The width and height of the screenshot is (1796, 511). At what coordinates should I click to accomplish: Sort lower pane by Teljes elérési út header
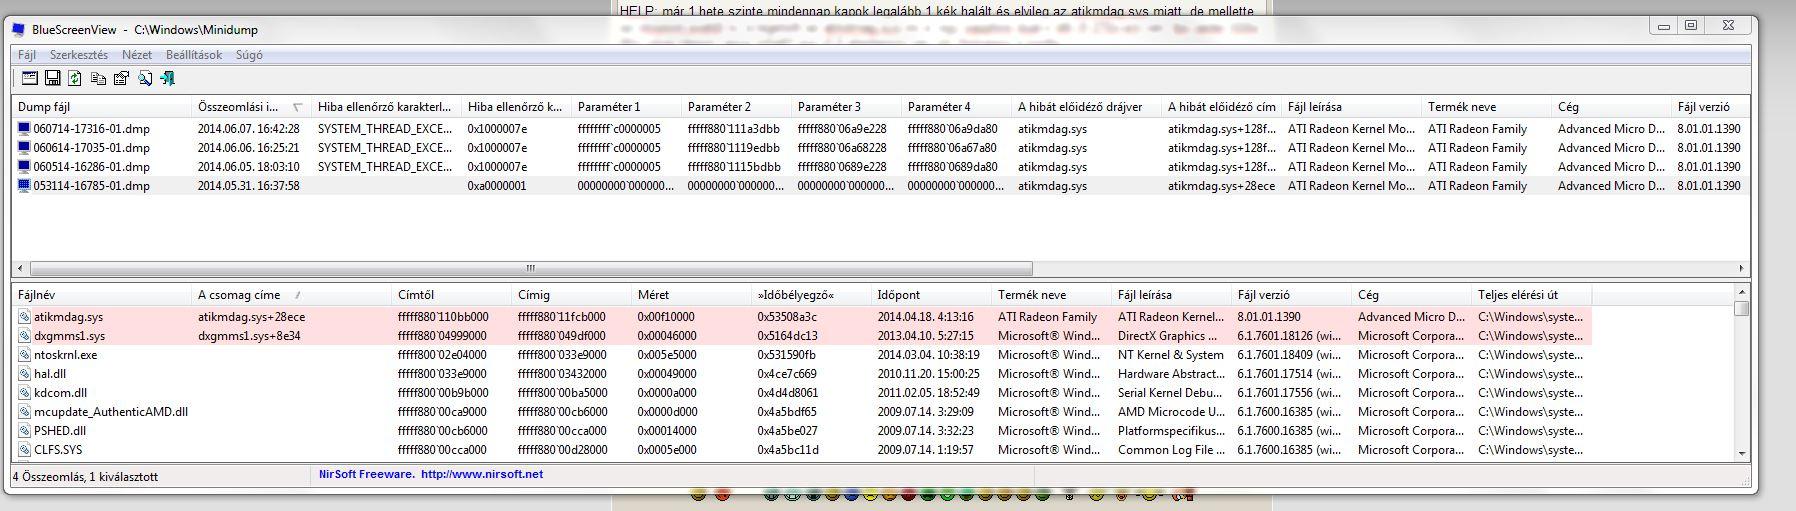1532,295
